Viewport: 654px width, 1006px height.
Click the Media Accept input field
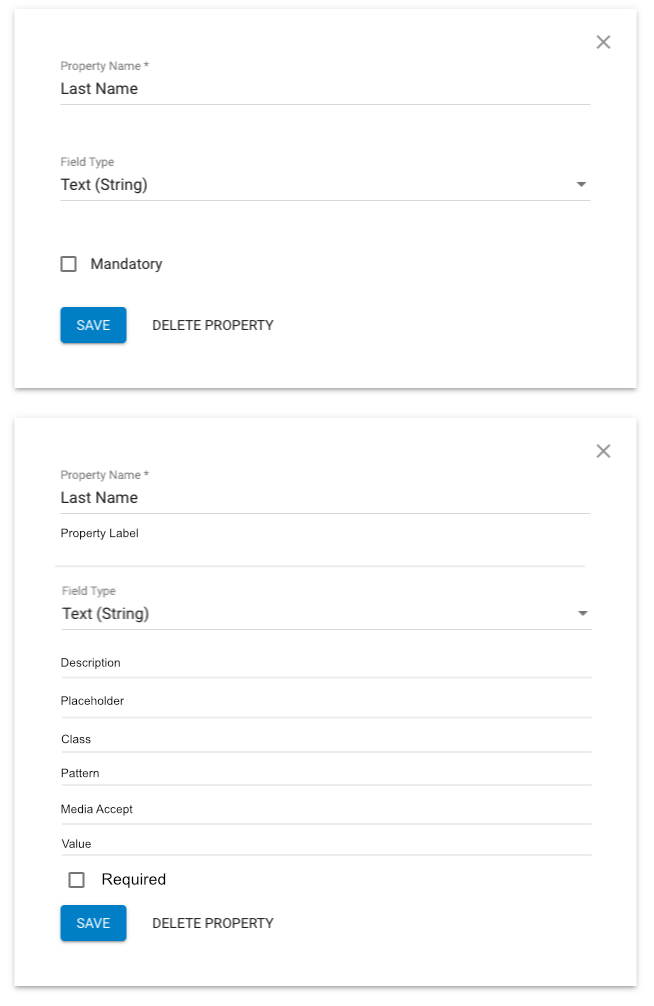[326, 811]
